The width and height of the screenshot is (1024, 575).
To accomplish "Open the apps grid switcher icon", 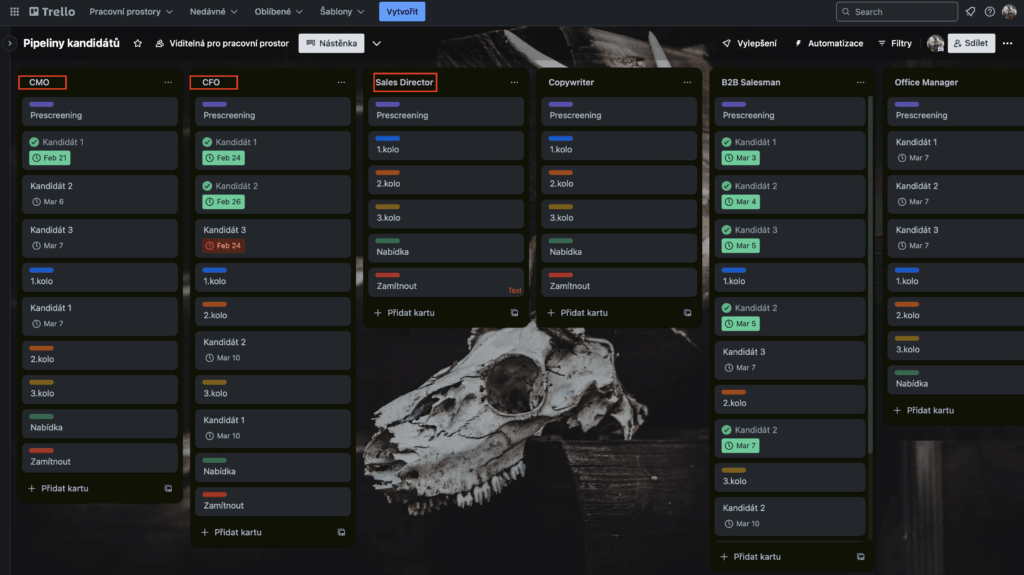I will [14, 12].
